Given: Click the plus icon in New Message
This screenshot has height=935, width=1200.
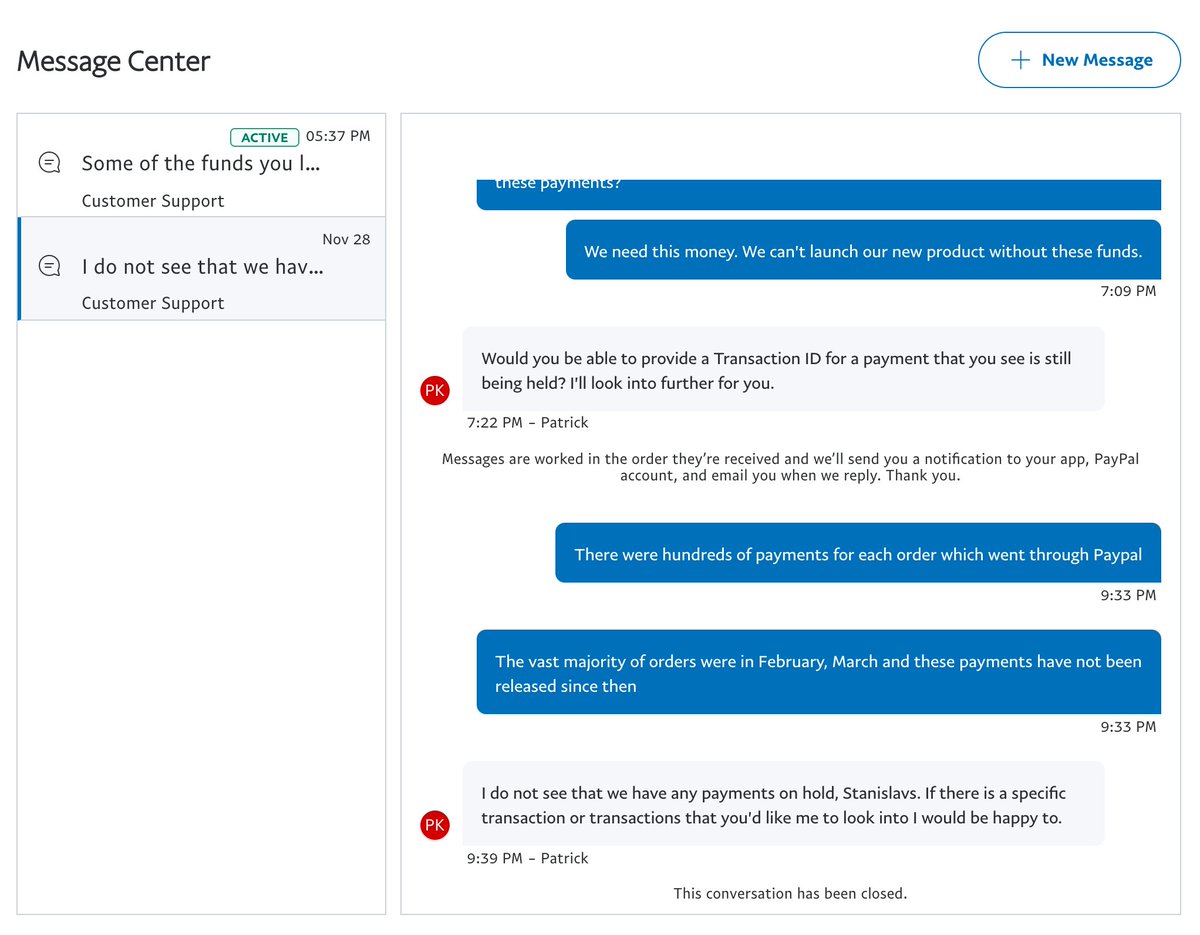Looking at the screenshot, I should coord(1020,60).
